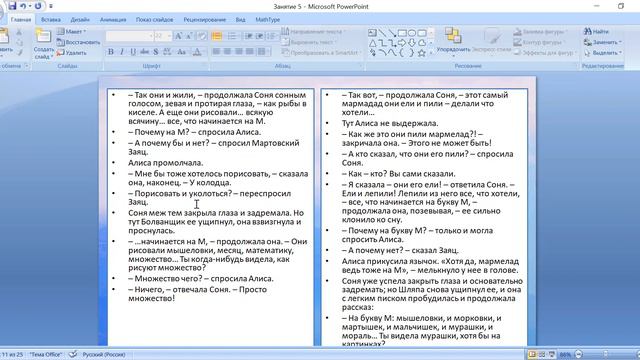Open Change Case (Aa) dropdown

click(x=182, y=52)
